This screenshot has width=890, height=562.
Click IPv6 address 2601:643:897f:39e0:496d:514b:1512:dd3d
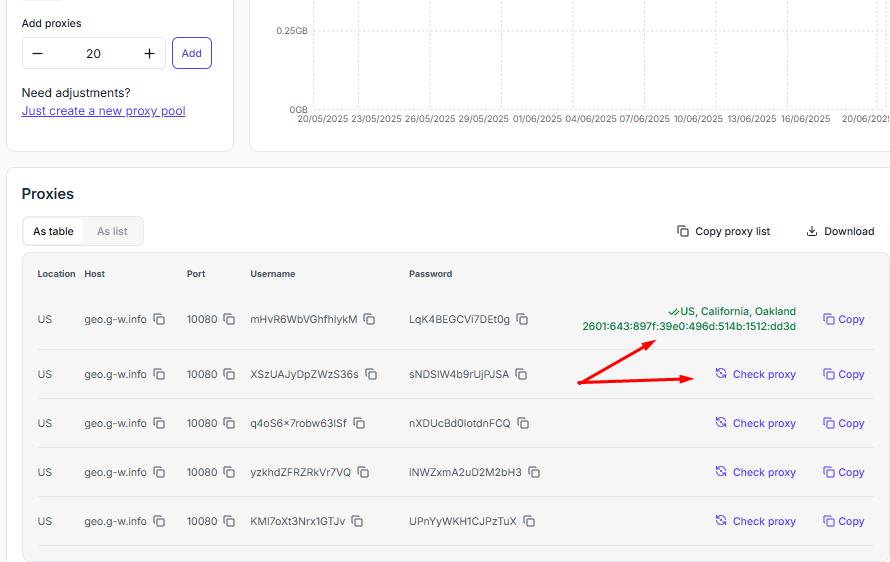coord(689,326)
